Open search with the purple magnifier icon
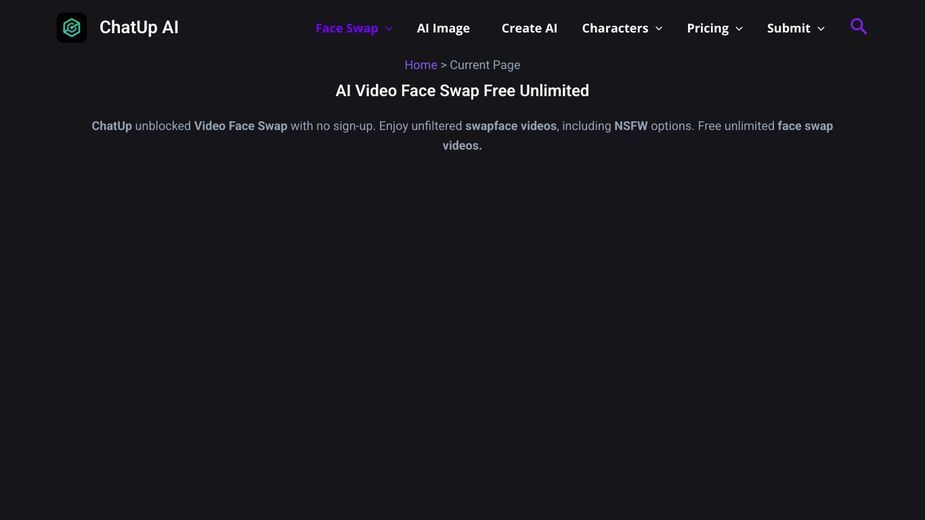 pos(858,27)
